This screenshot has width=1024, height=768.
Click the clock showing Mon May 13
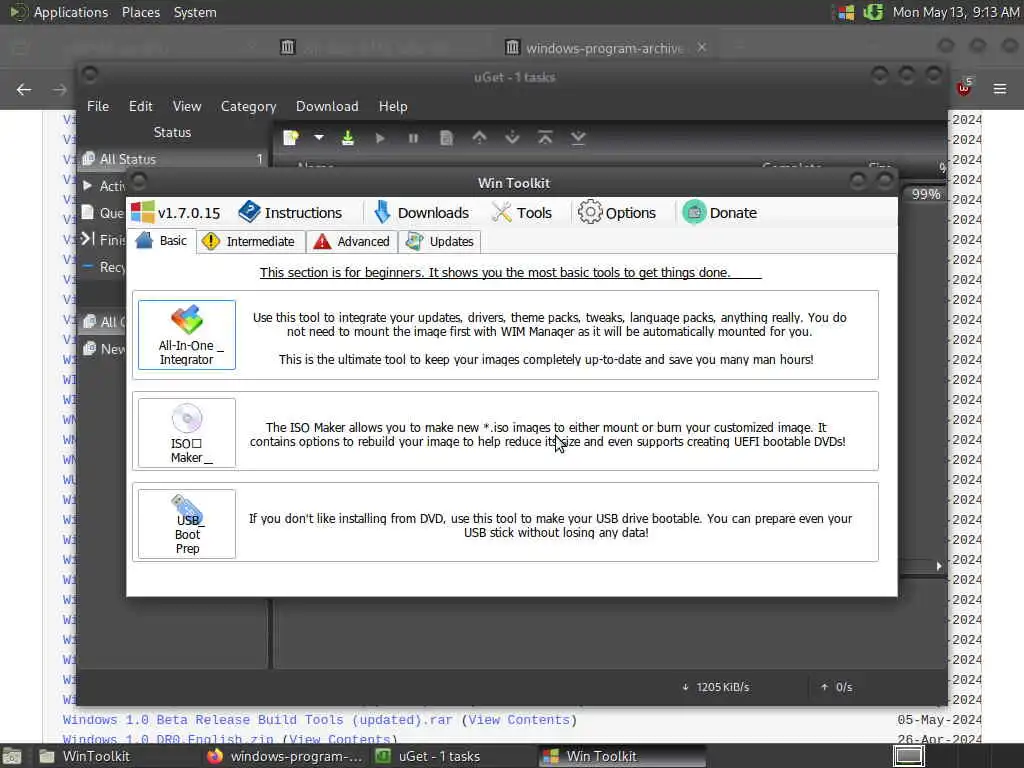pos(957,12)
